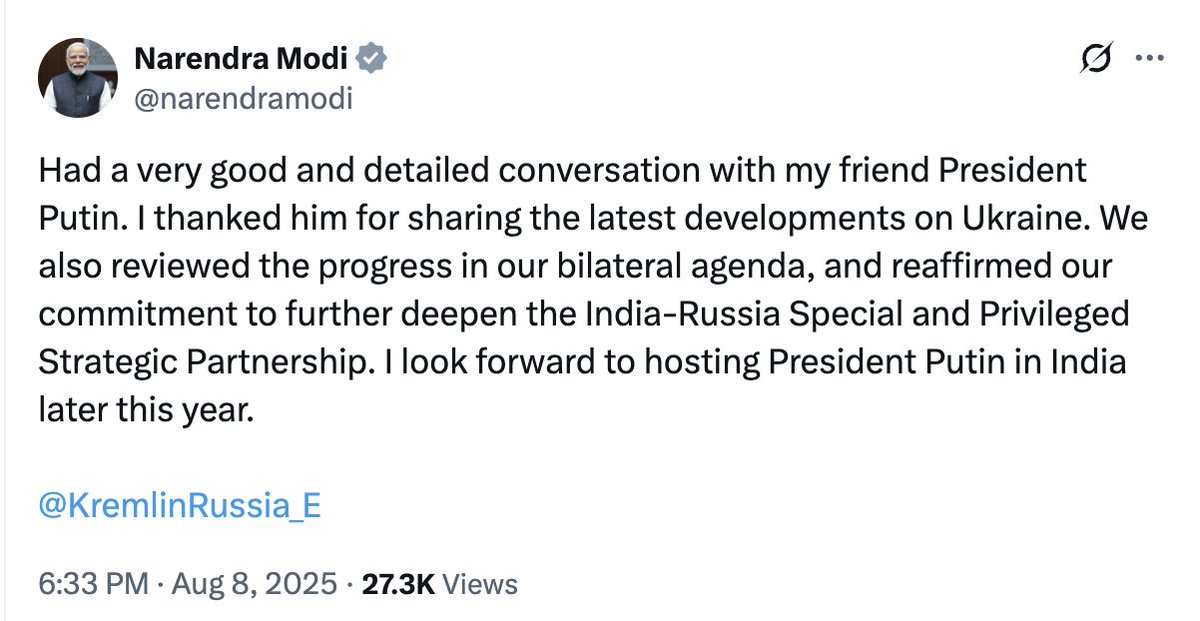Click the Grok slashed-circle icon
Image resolution: width=1200 pixels, height=621 pixels.
1095,60
